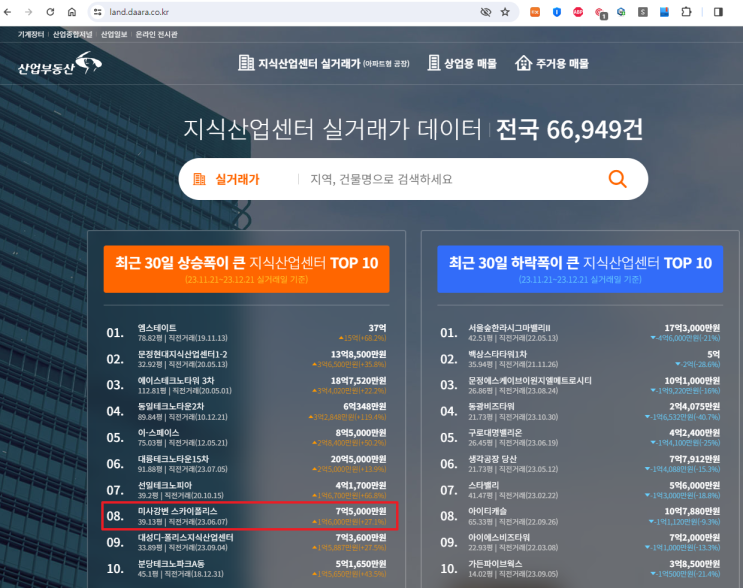743x588 pixels.
Task: Click the 17억3,000만원 price value
Action: click(692, 328)
